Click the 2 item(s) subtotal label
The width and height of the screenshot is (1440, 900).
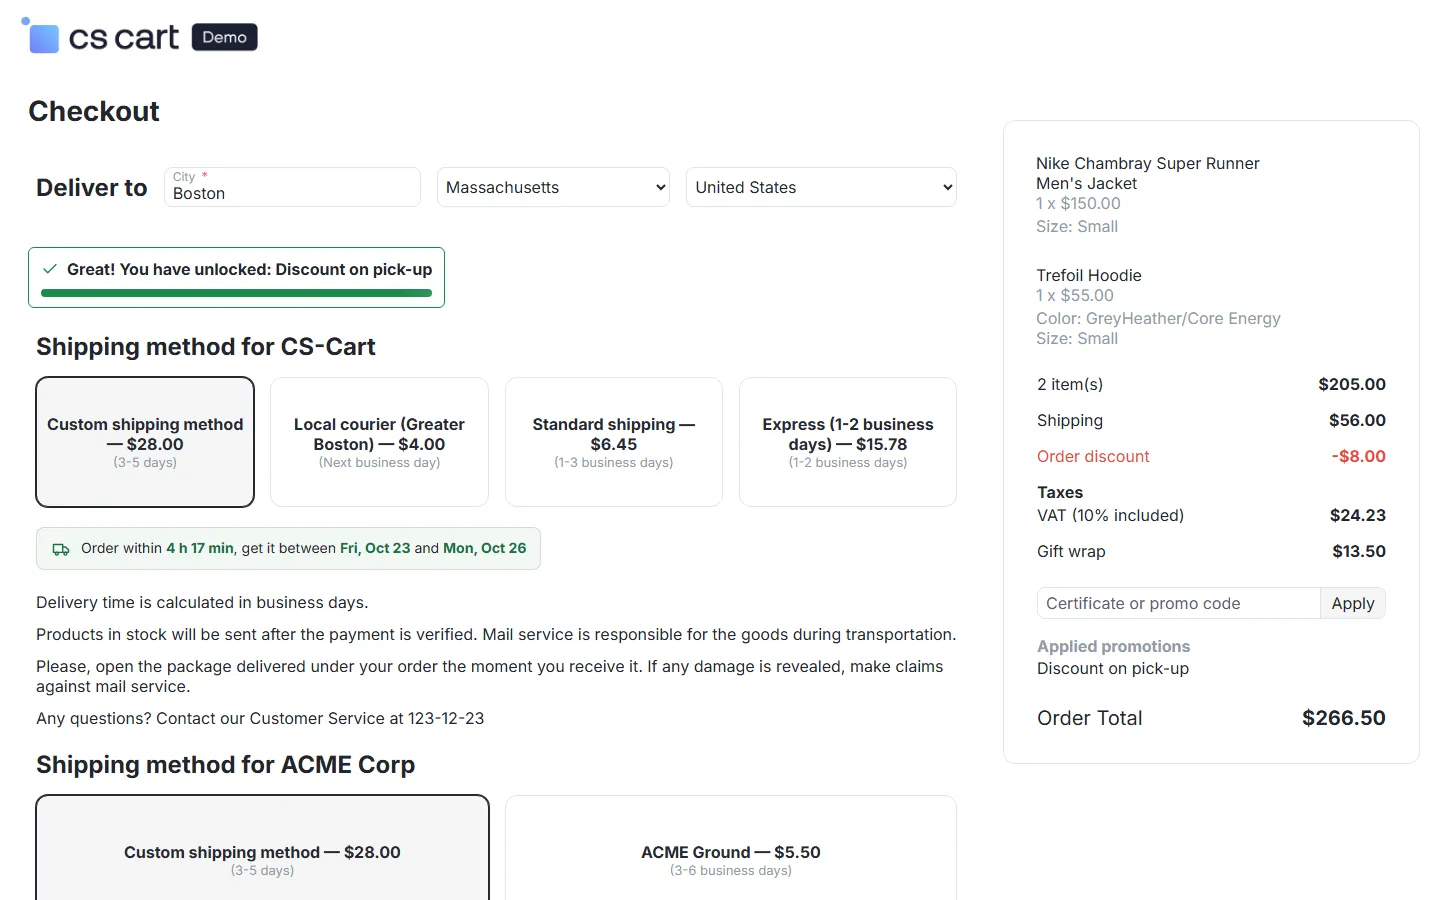(x=1070, y=384)
